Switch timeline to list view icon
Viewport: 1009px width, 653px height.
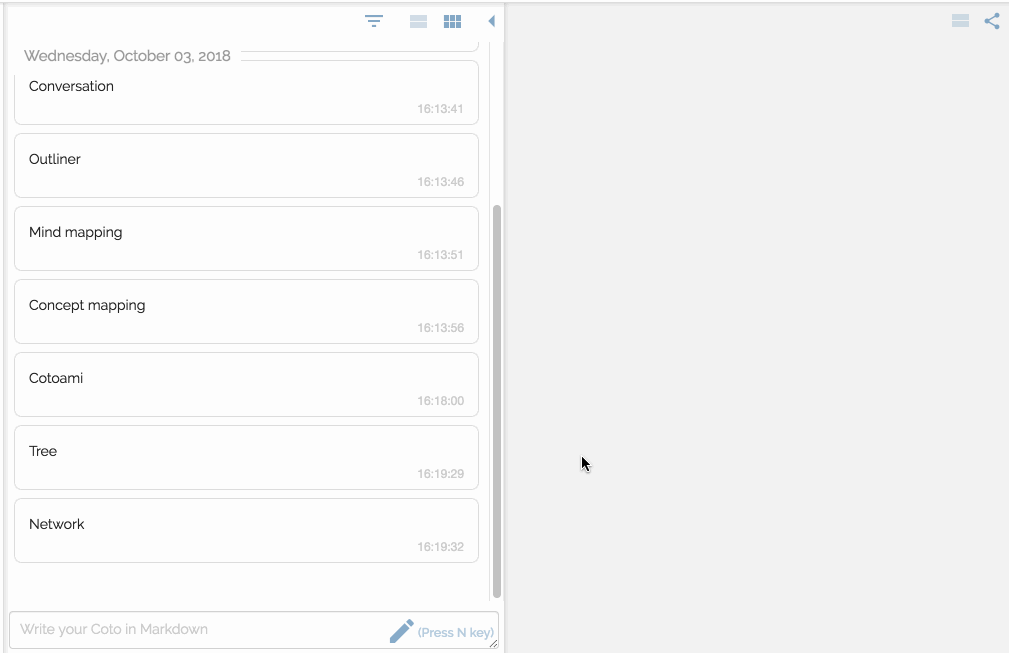click(x=418, y=22)
